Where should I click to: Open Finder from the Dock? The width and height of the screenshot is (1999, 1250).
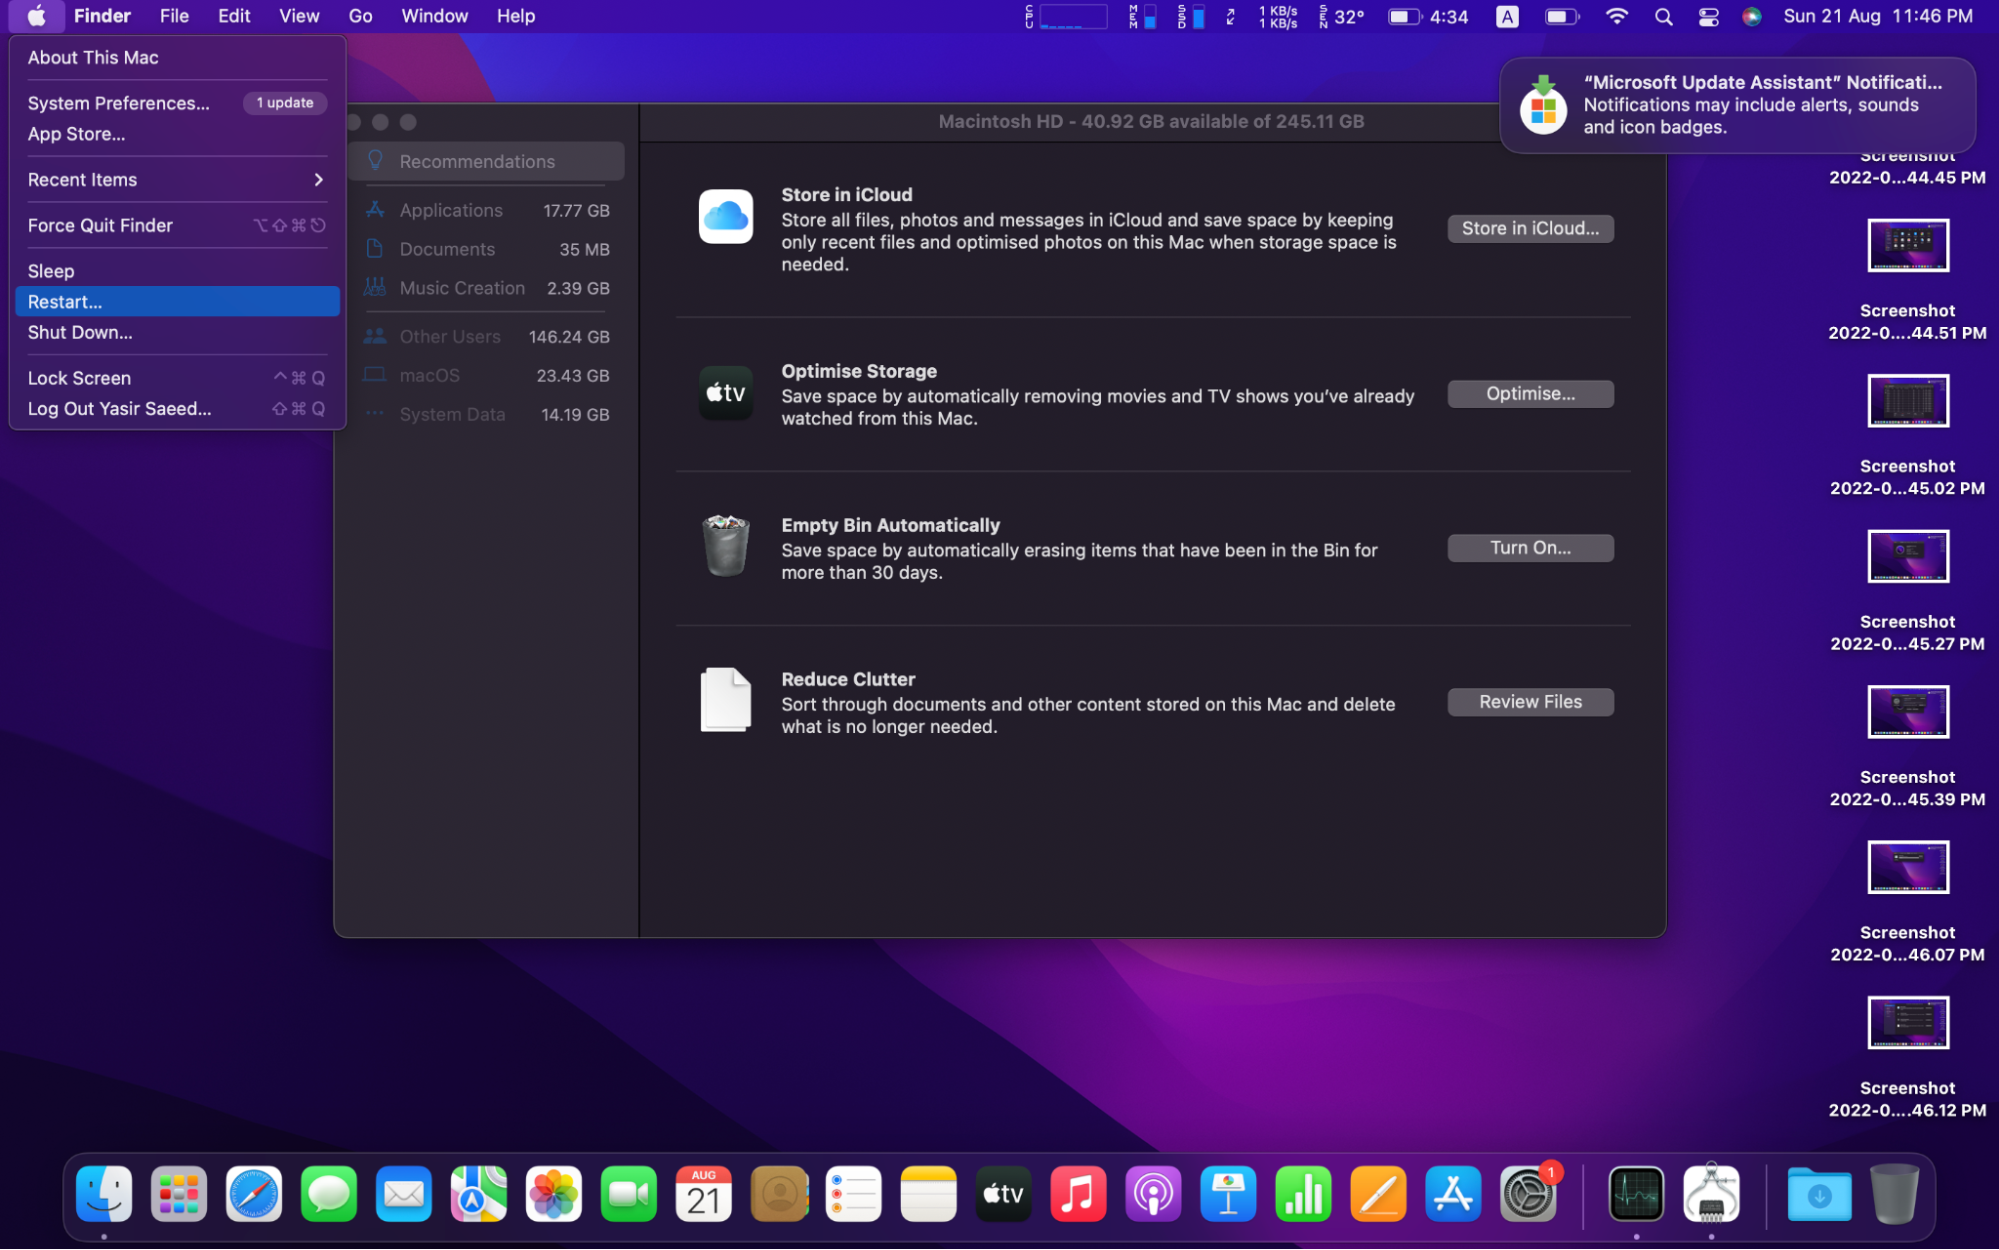coord(104,1194)
